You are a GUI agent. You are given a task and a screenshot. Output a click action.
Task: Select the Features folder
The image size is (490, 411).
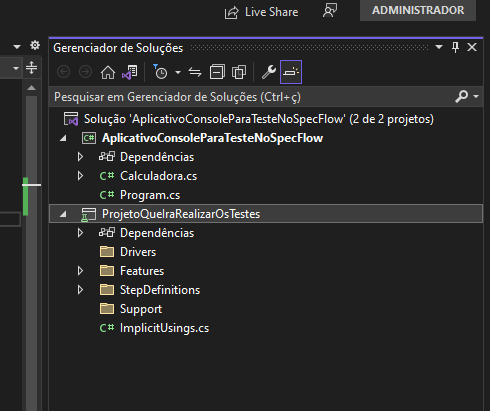point(142,271)
